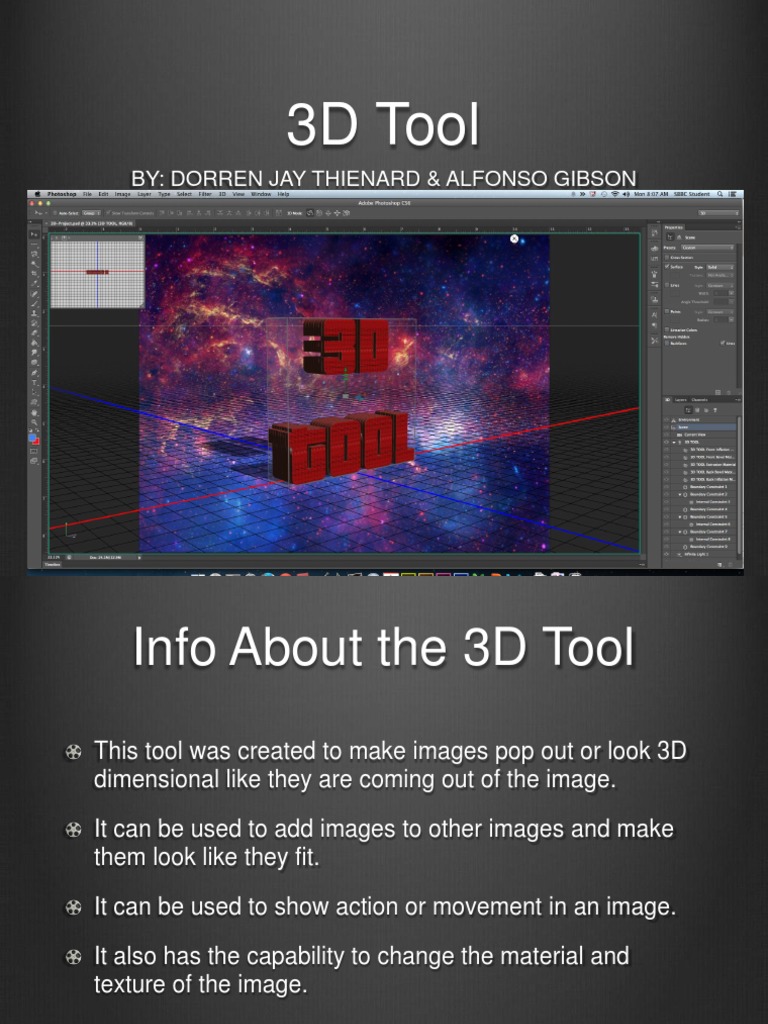
Task: Click the red background color swatch
Action: click(x=37, y=443)
